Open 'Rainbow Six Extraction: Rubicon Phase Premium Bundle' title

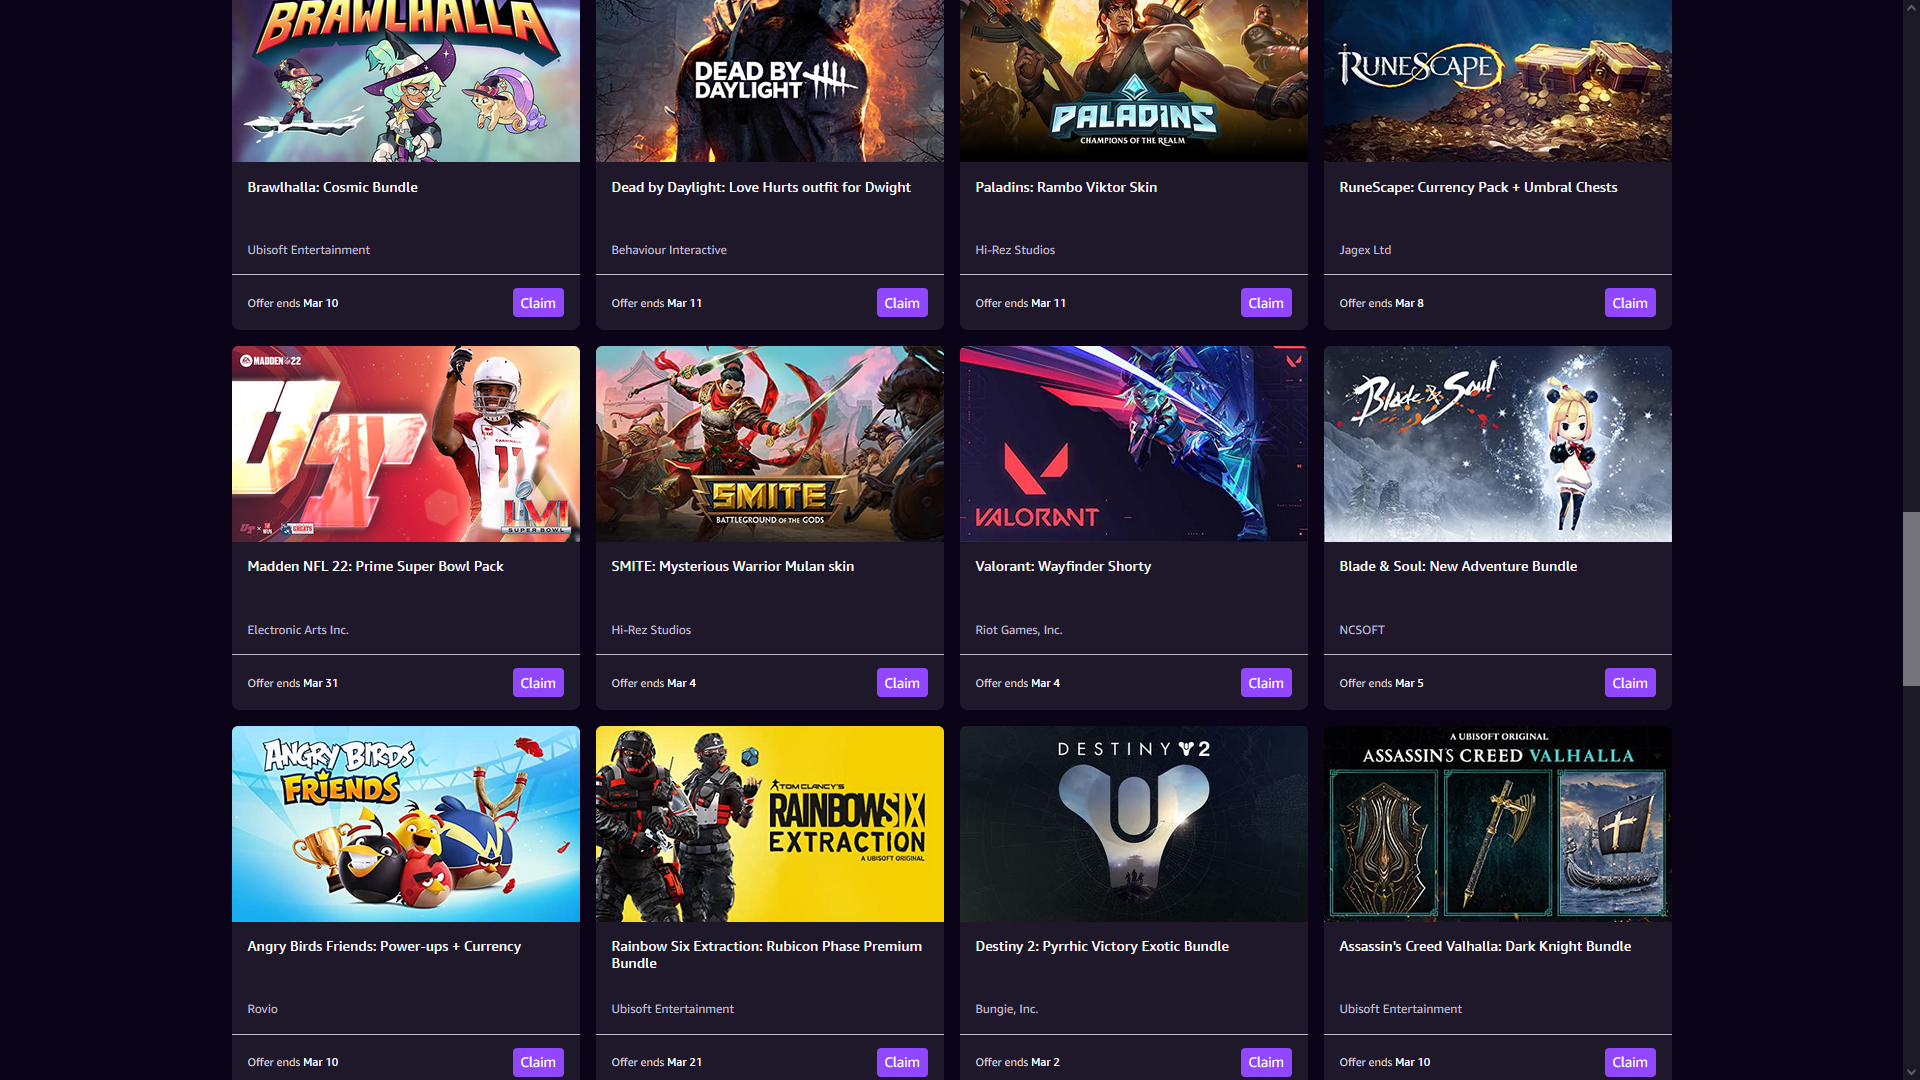click(x=767, y=954)
